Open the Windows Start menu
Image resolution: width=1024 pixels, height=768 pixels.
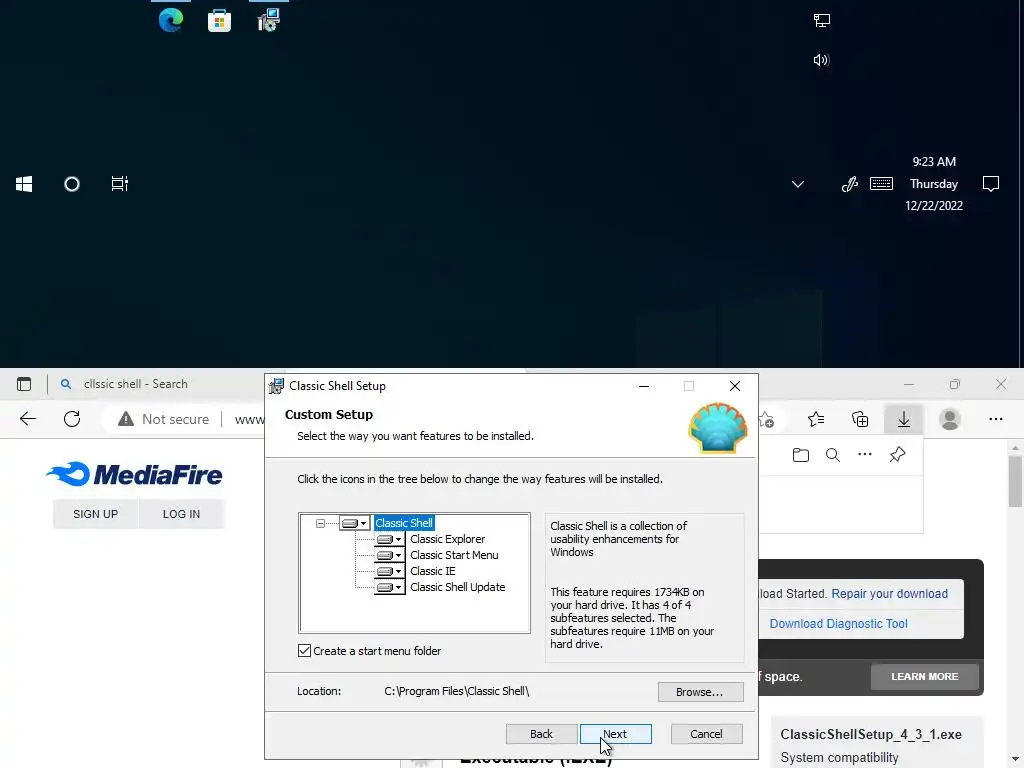pyautogui.click(x=24, y=184)
